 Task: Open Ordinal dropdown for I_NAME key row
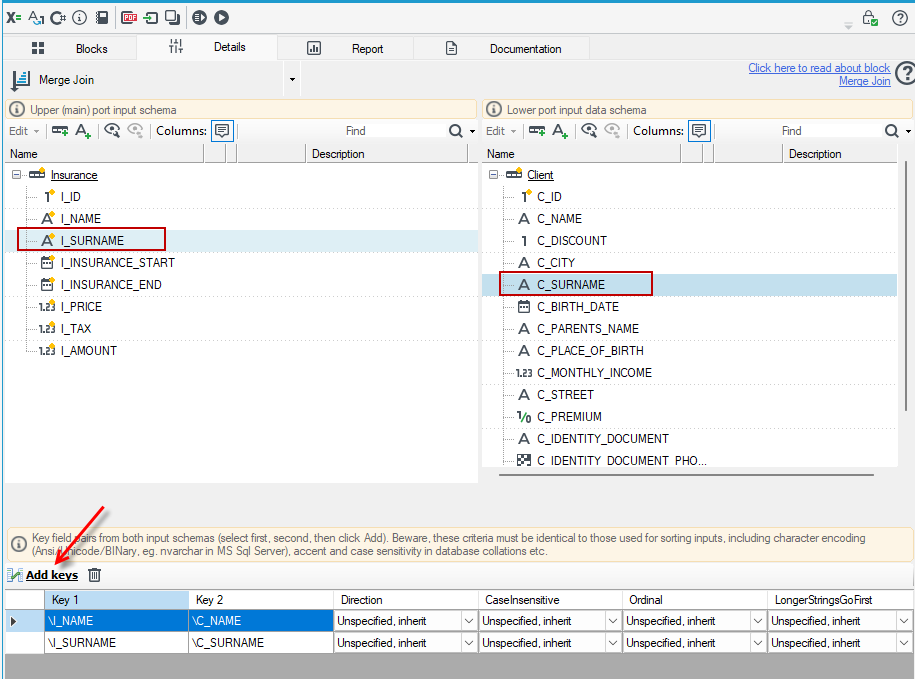[x=757, y=621]
